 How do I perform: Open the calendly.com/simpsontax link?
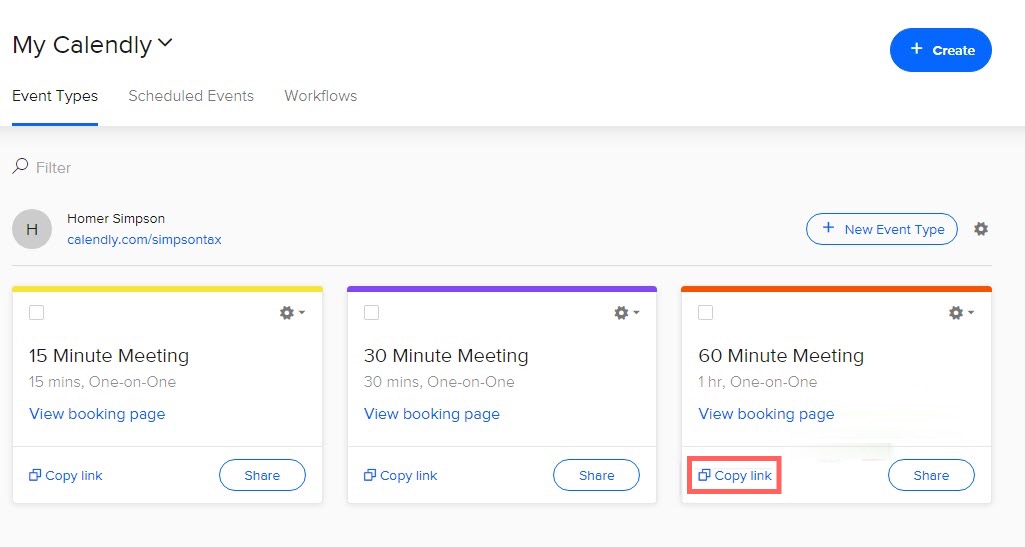pyautogui.click(x=144, y=240)
